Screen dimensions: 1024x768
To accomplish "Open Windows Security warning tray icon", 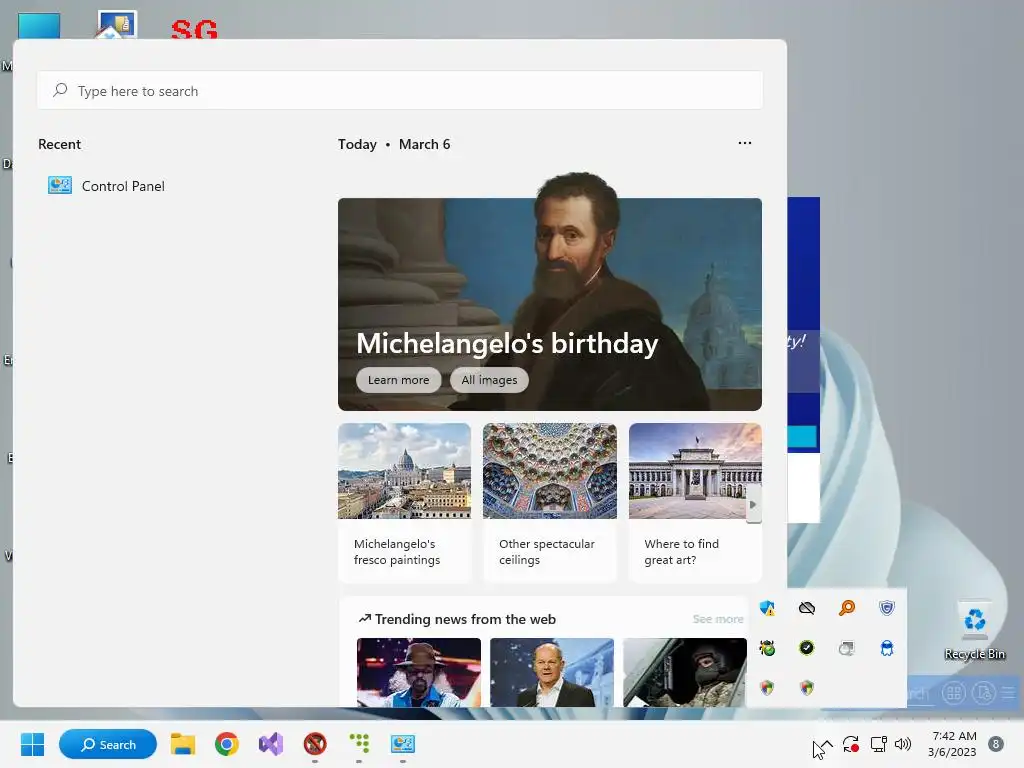I will click(767, 608).
